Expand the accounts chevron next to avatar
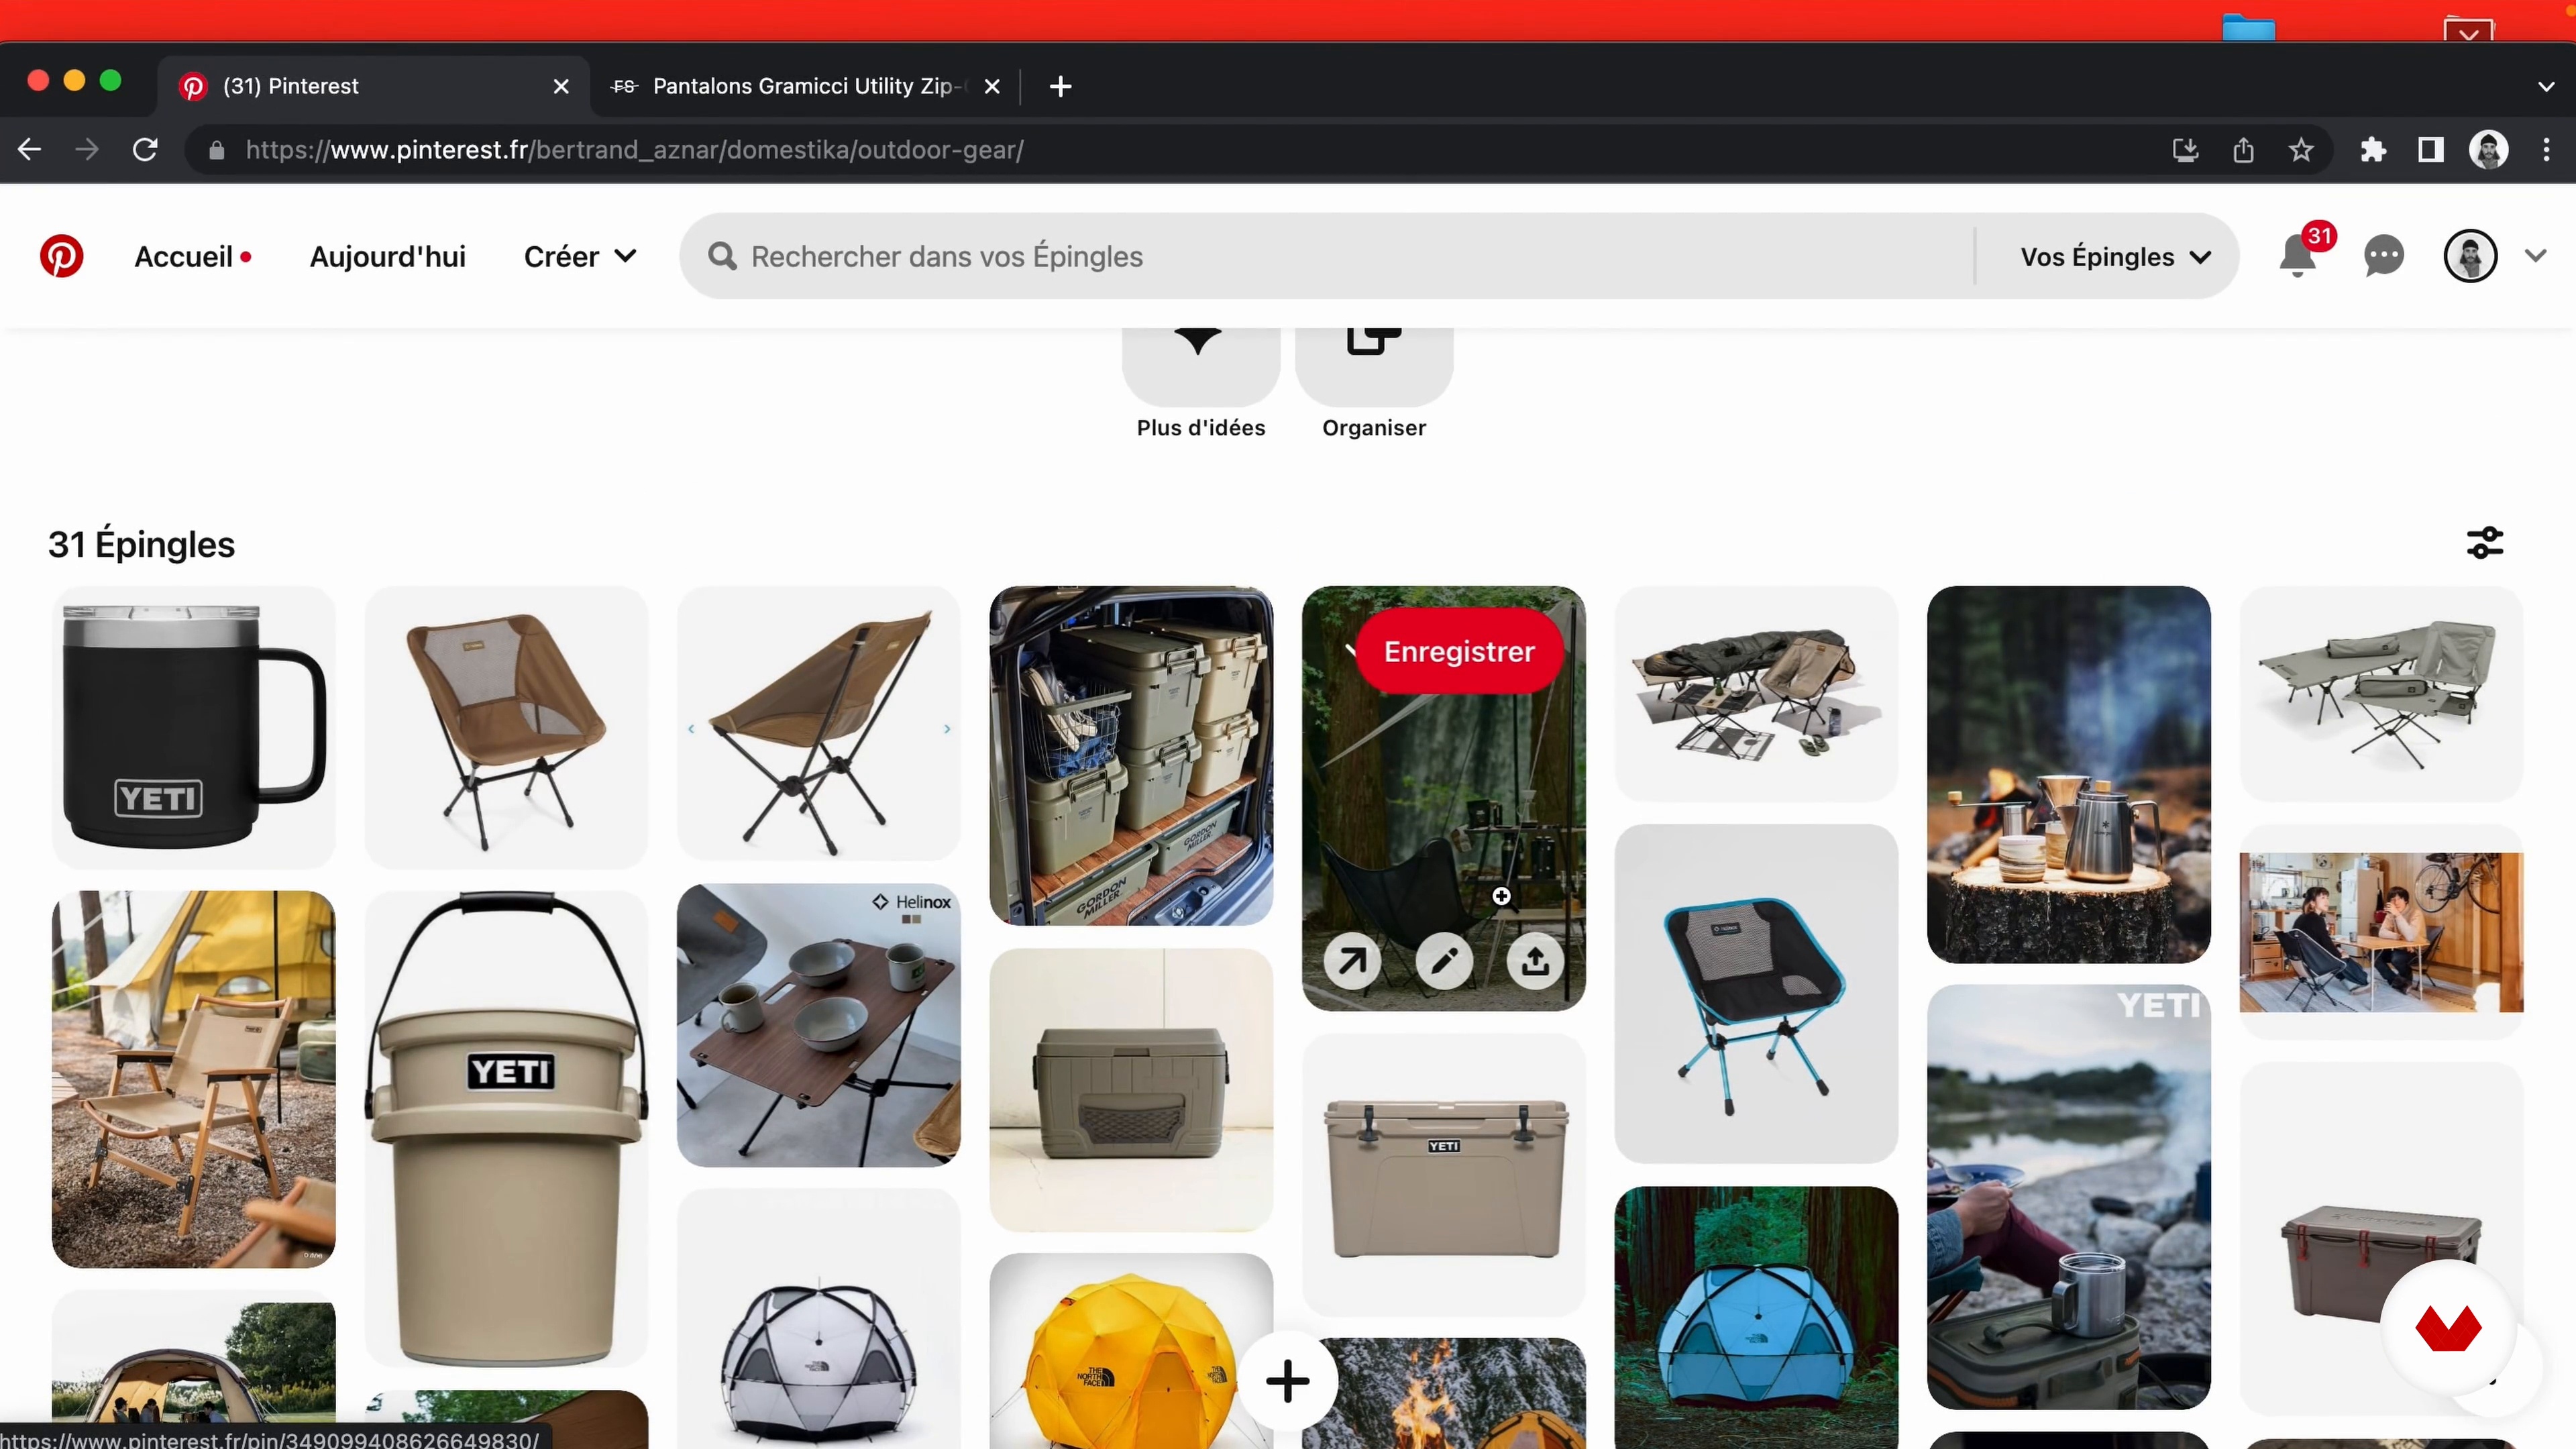 tap(2535, 256)
